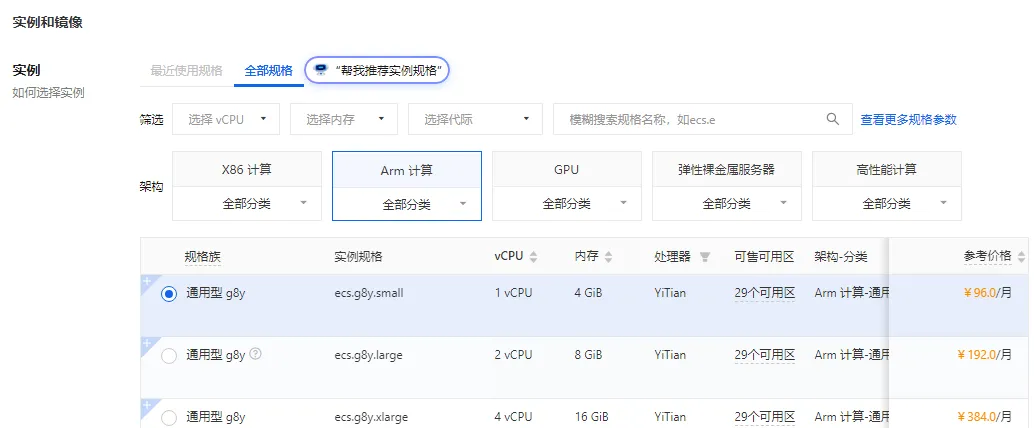This screenshot has height=428, width=1034.
Task: Sort by vCPU column arrows
Action: 533,257
